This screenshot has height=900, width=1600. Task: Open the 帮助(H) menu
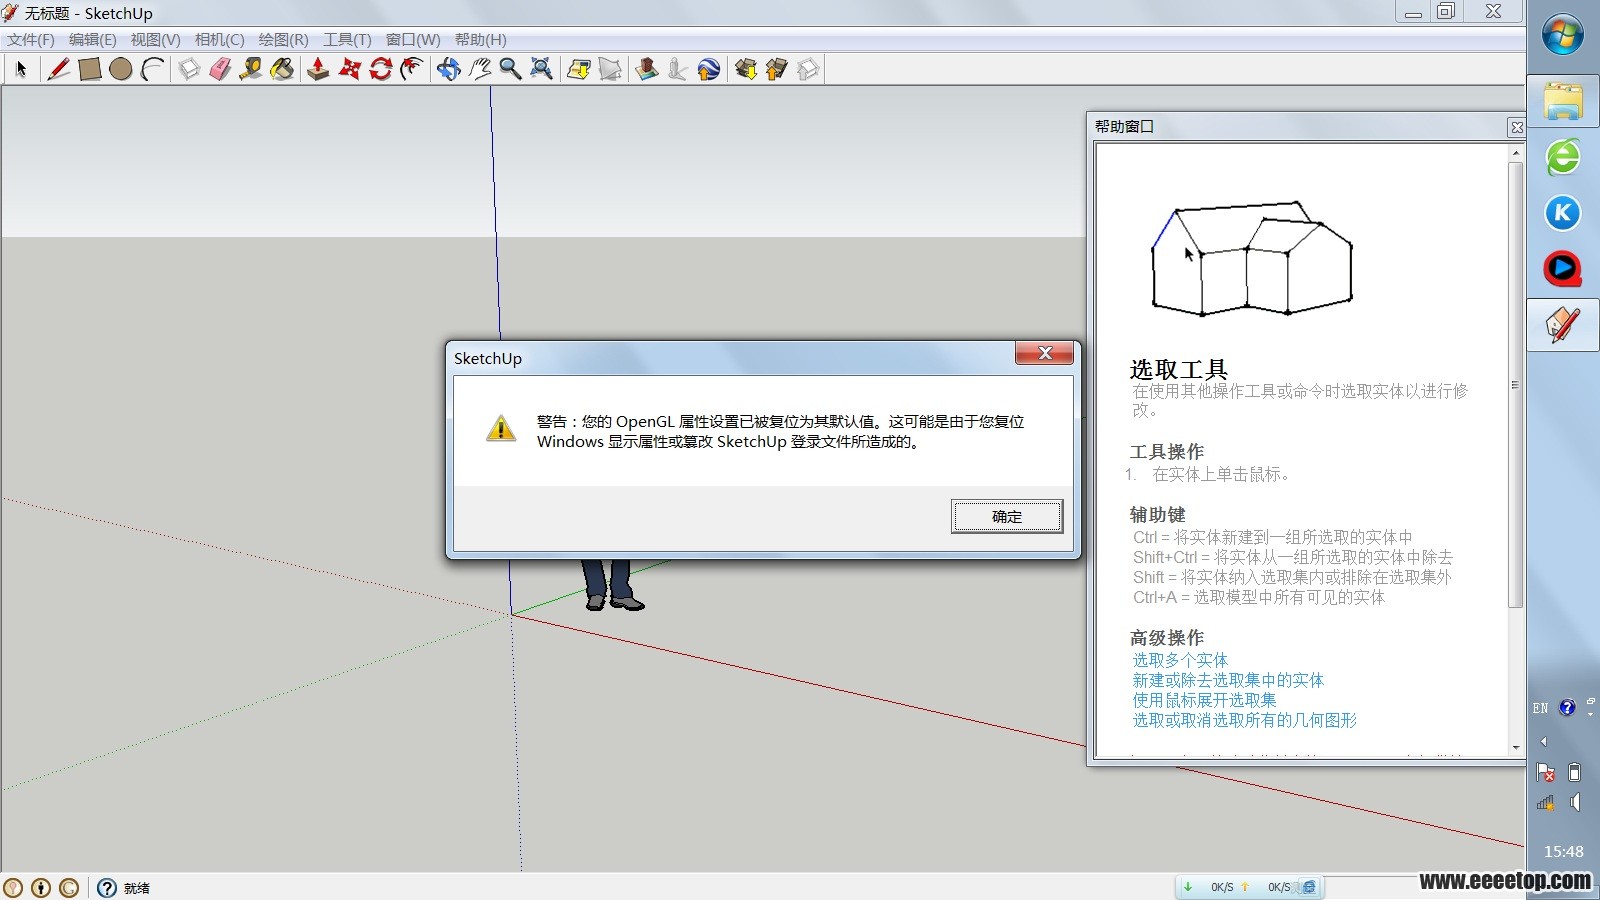480,40
